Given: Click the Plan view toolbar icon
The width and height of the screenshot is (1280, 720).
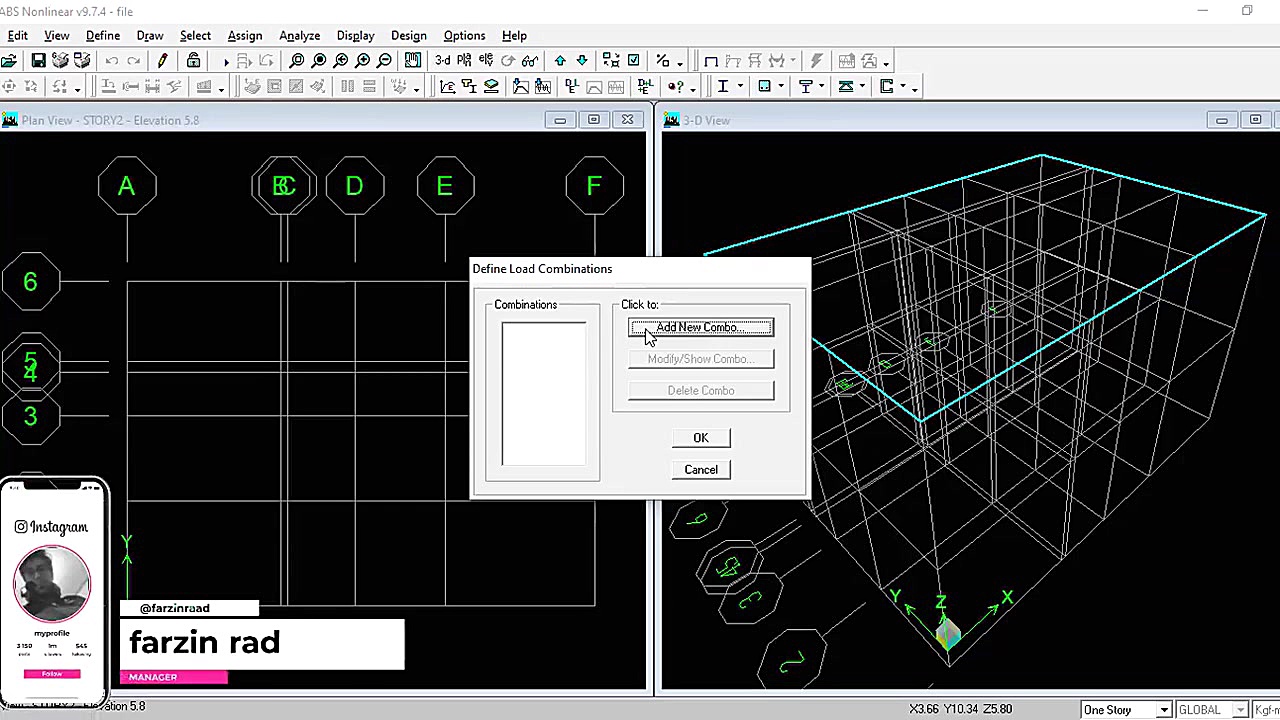Looking at the screenshot, I should tap(465, 61).
